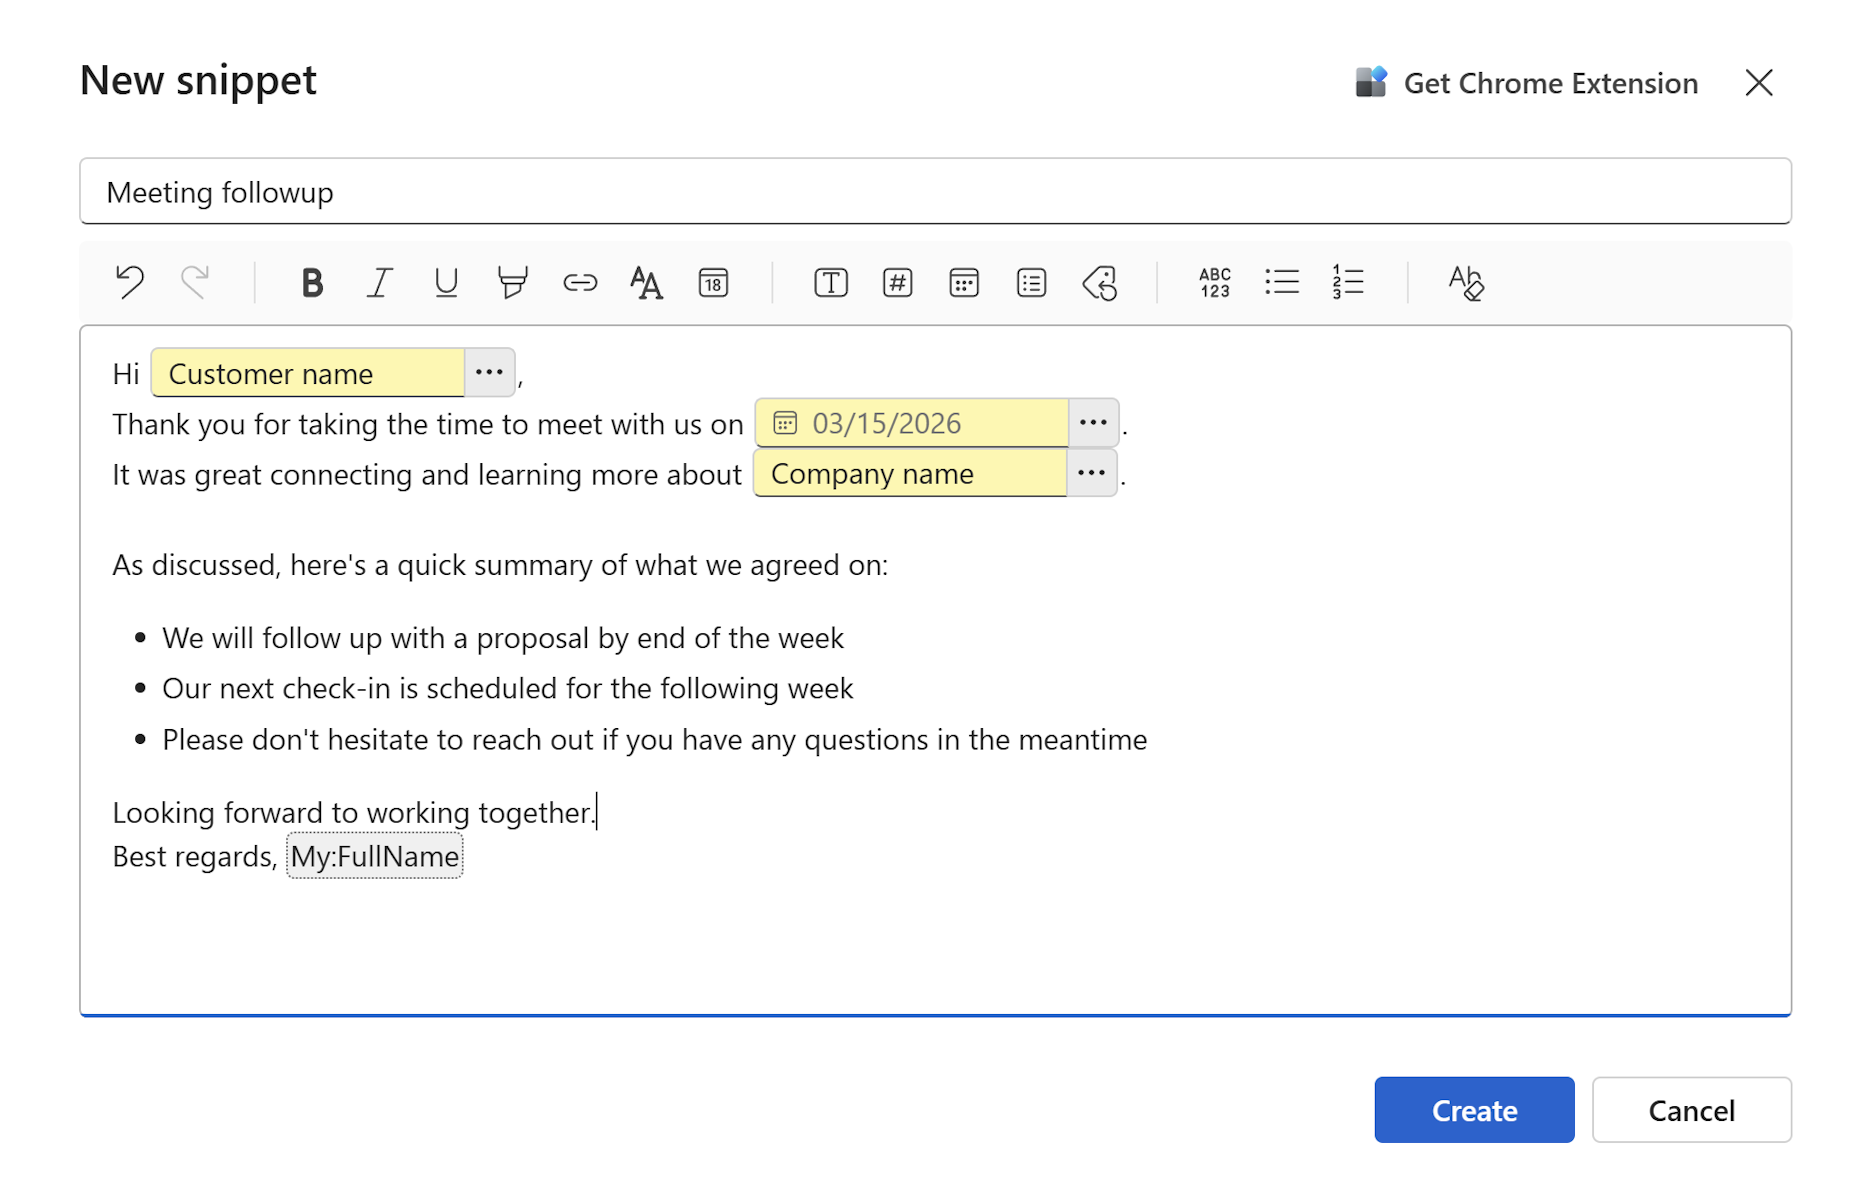Open options for Company name field

pyautogui.click(x=1091, y=473)
